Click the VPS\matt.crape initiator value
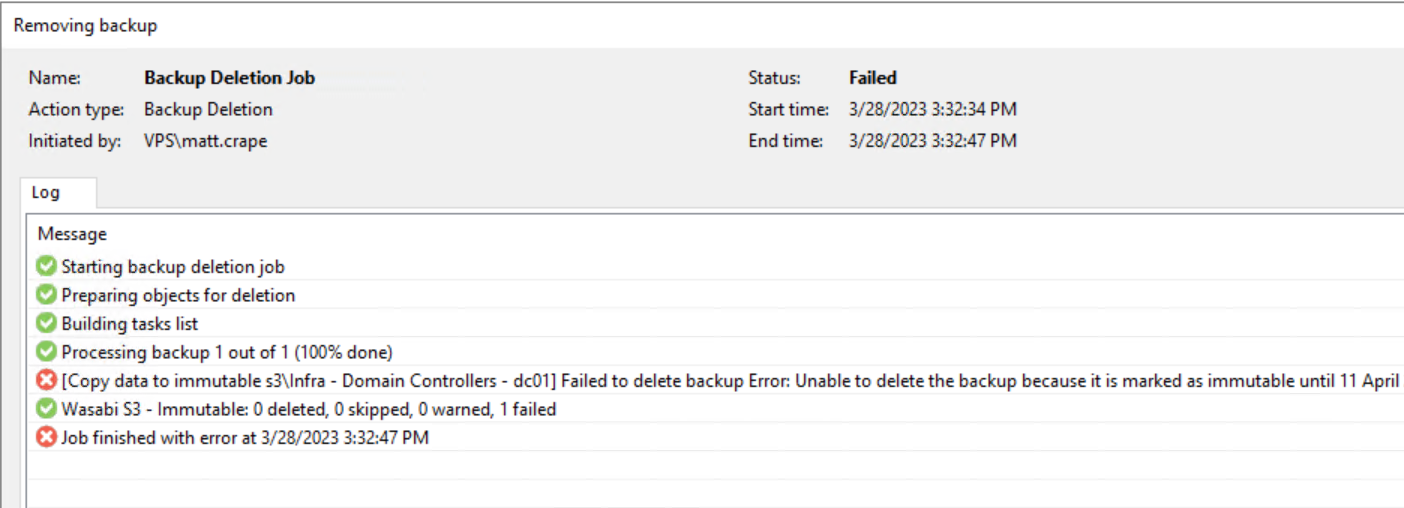Image resolution: width=1404 pixels, height=508 pixels. [206, 141]
